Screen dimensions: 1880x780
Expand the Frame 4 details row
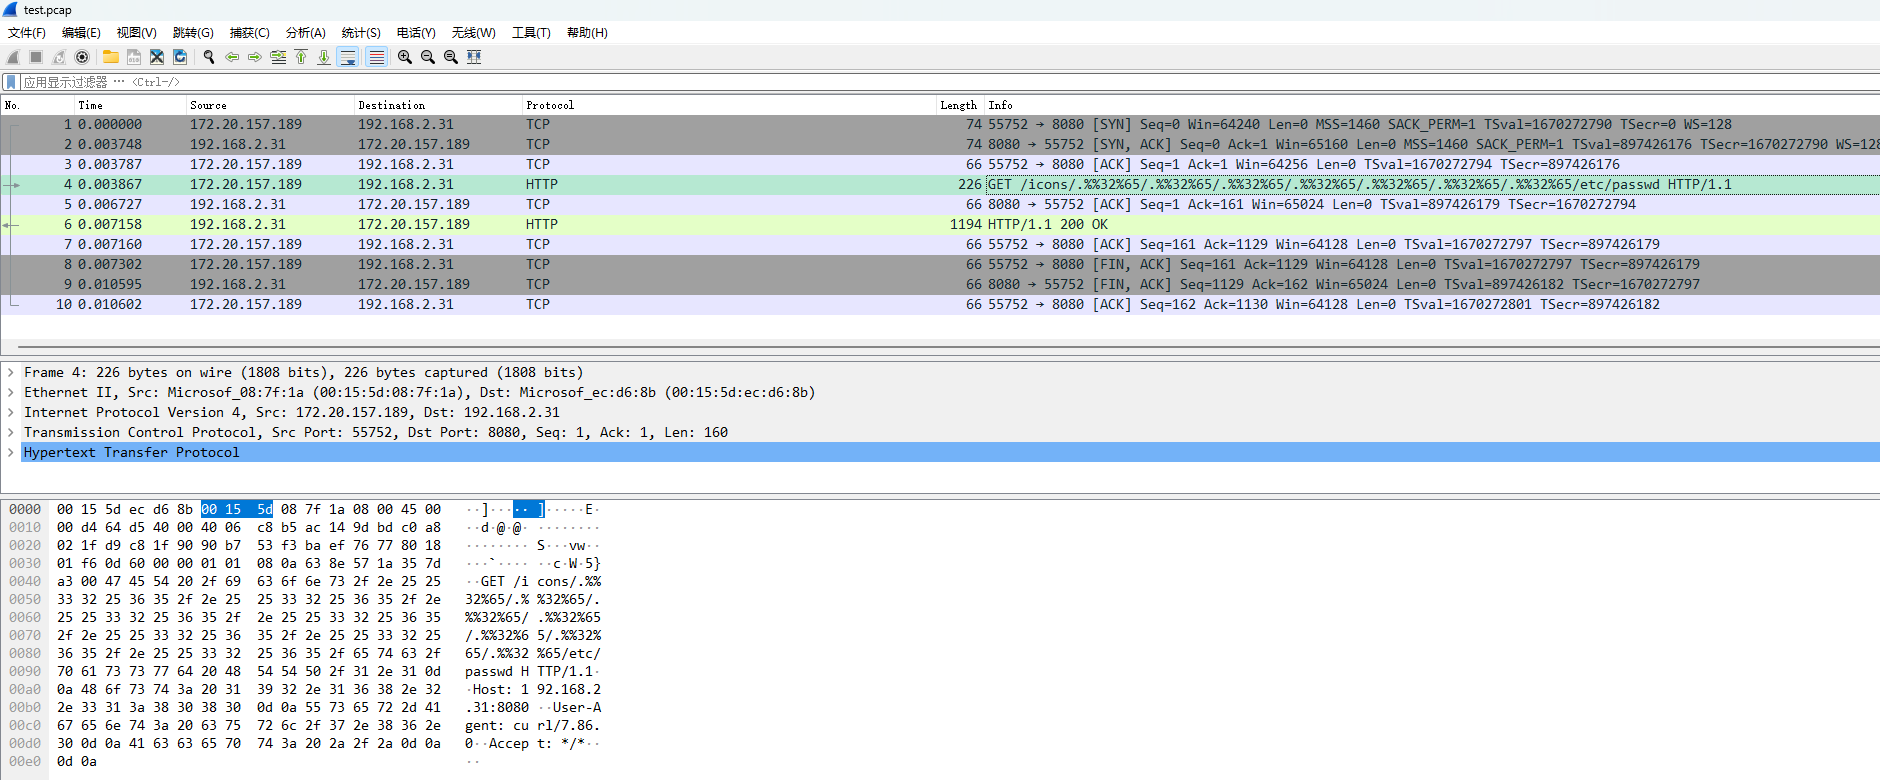[x=11, y=372]
